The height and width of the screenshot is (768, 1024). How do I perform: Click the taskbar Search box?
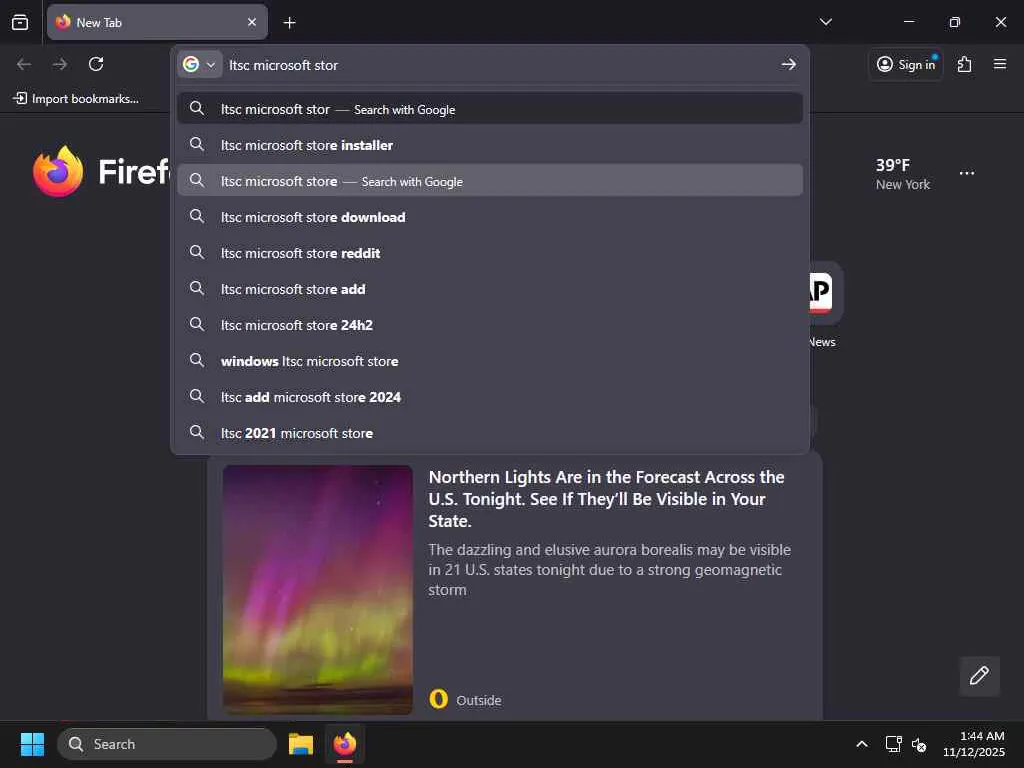click(167, 744)
